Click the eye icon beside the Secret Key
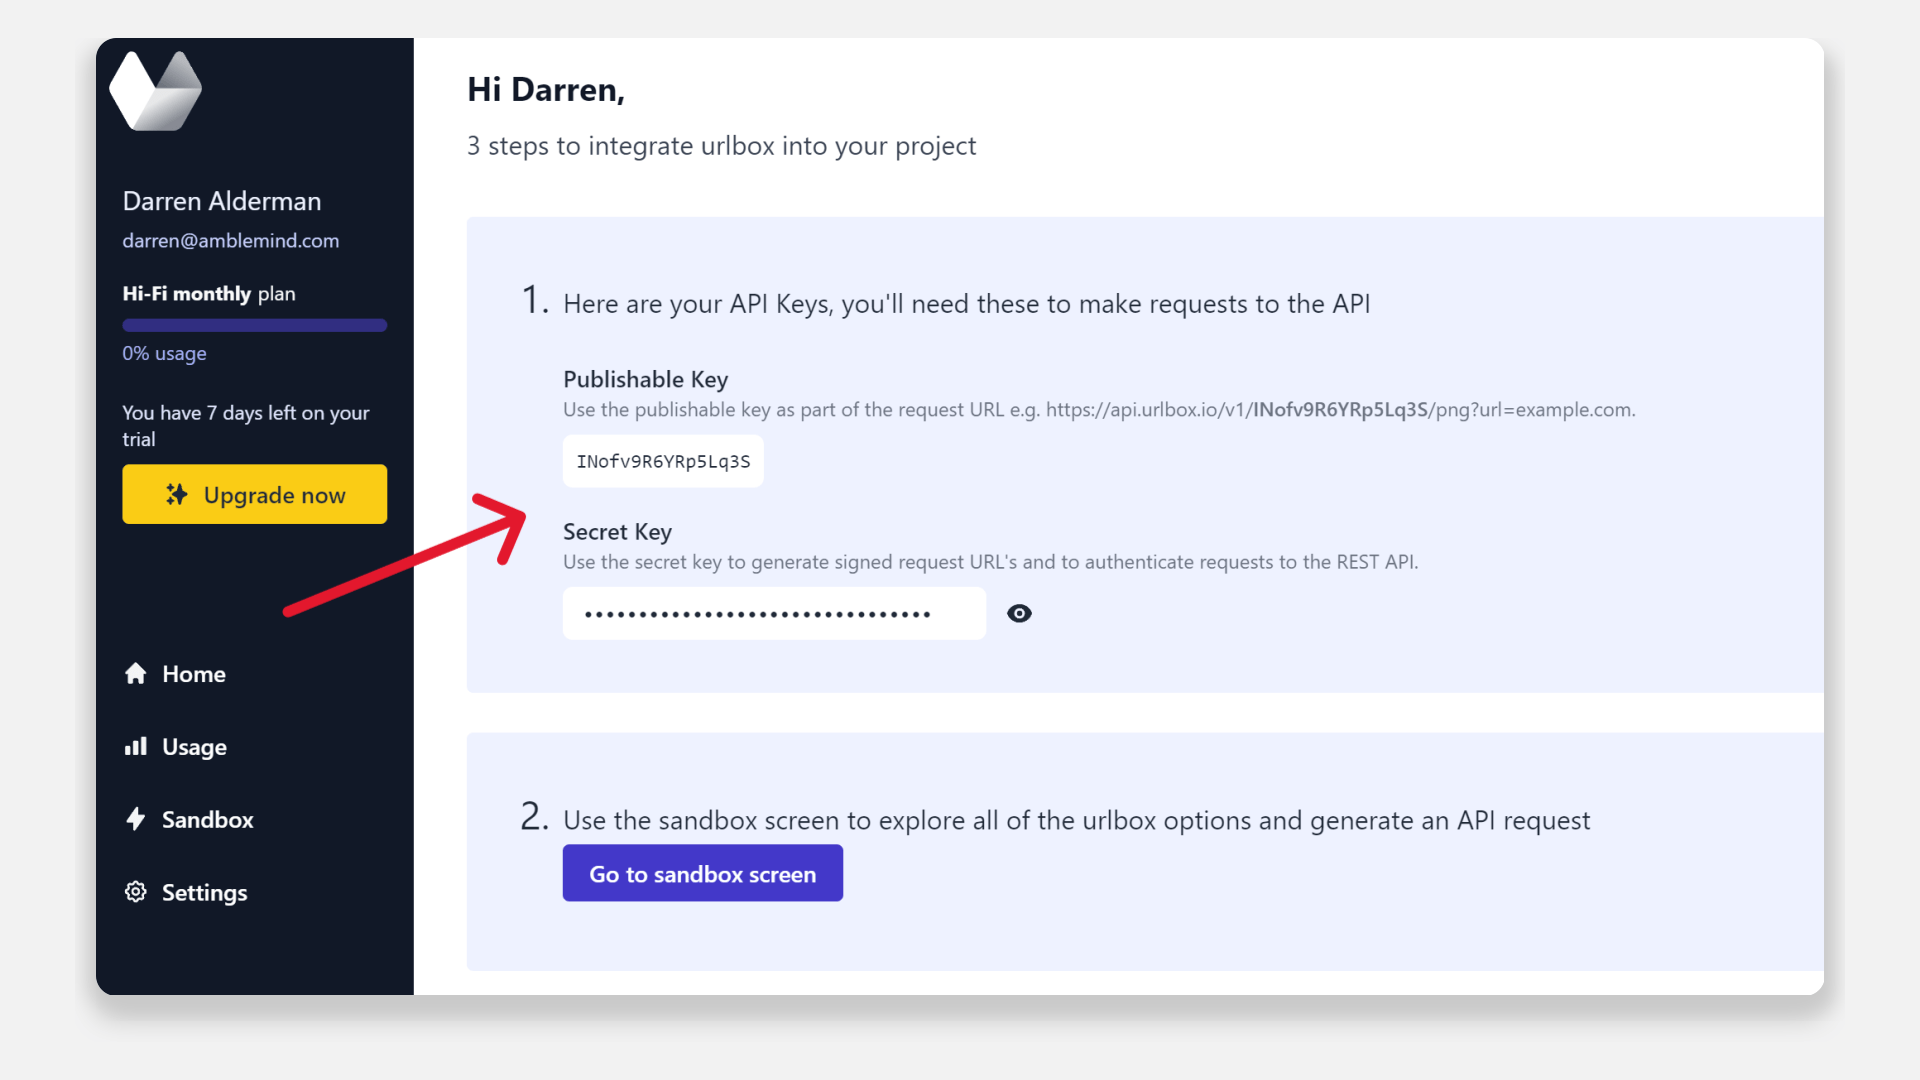The width and height of the screenshot is (1920, 1080). (1019, 613)
